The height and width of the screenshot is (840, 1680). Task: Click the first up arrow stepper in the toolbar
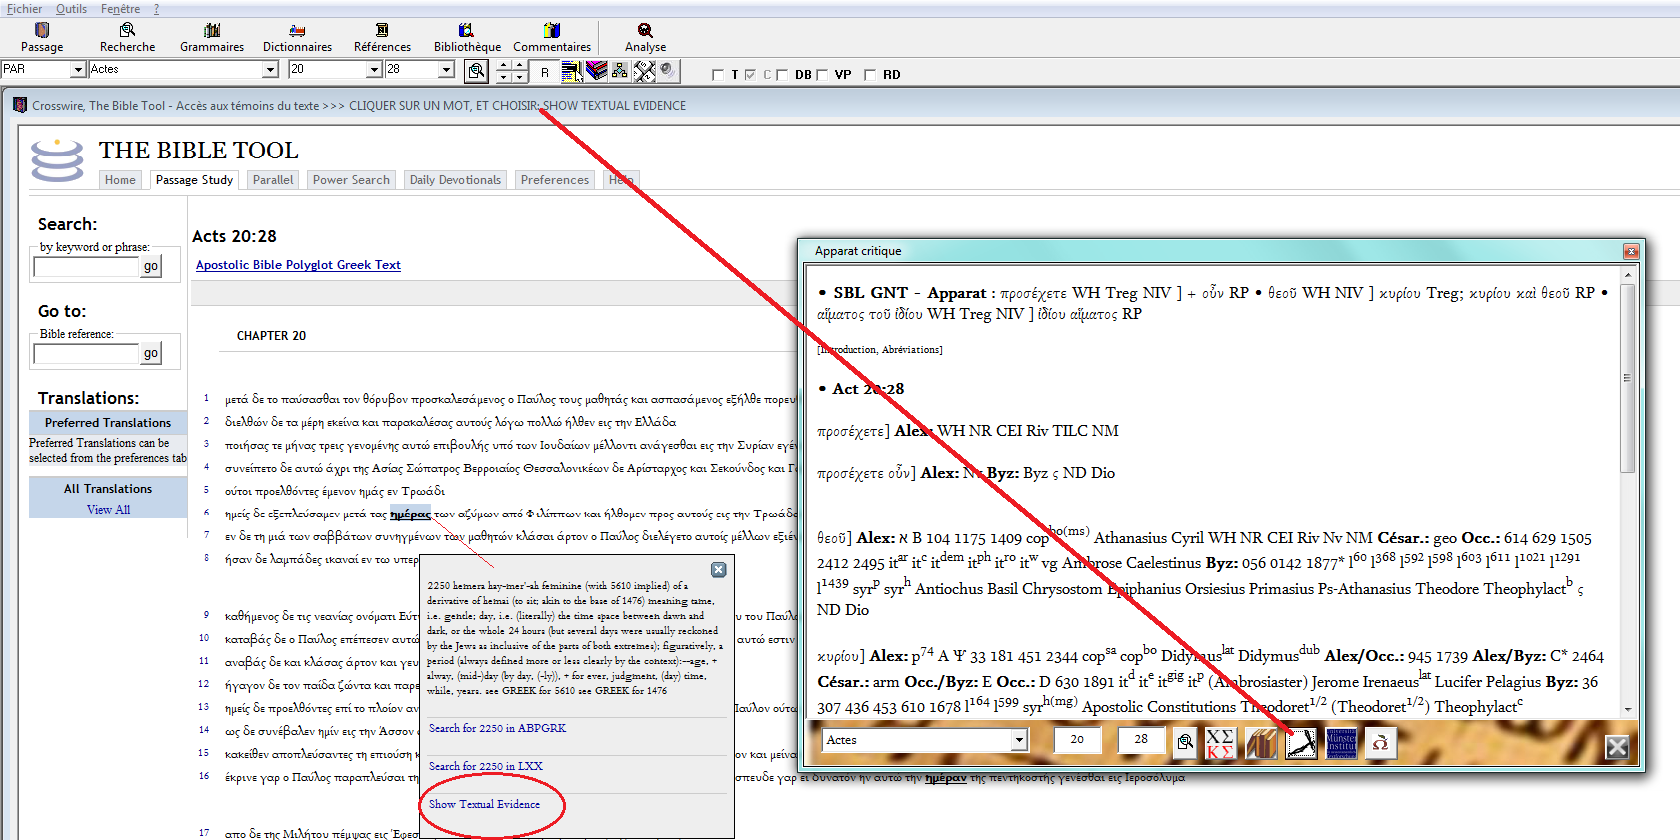tap(503, 66)
